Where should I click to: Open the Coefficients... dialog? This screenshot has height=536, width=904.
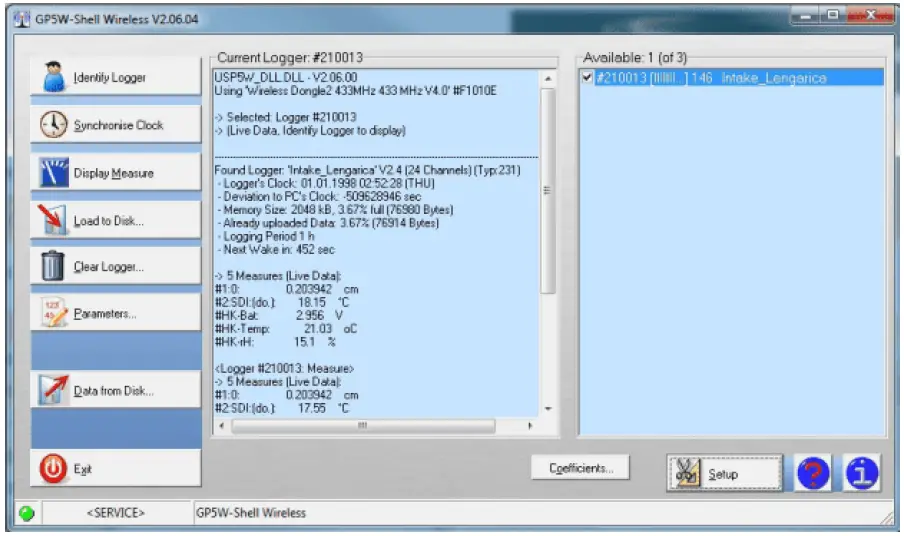580,468
